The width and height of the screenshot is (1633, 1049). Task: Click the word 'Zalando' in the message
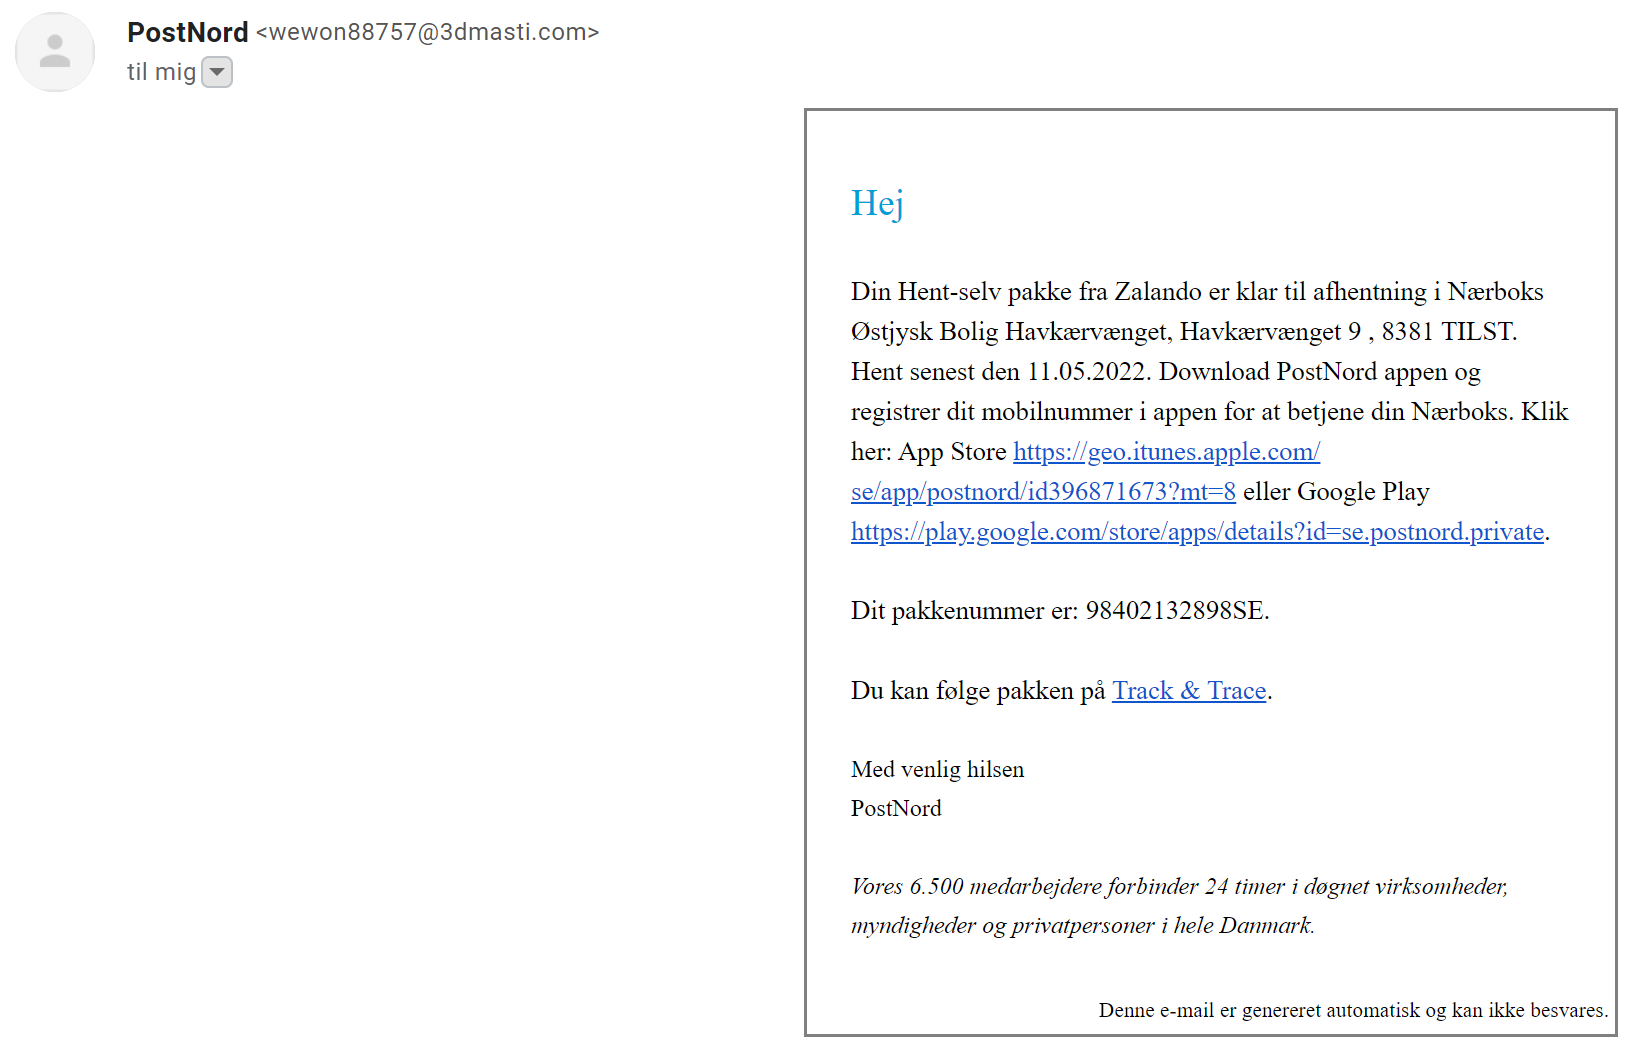point(1158,292)
